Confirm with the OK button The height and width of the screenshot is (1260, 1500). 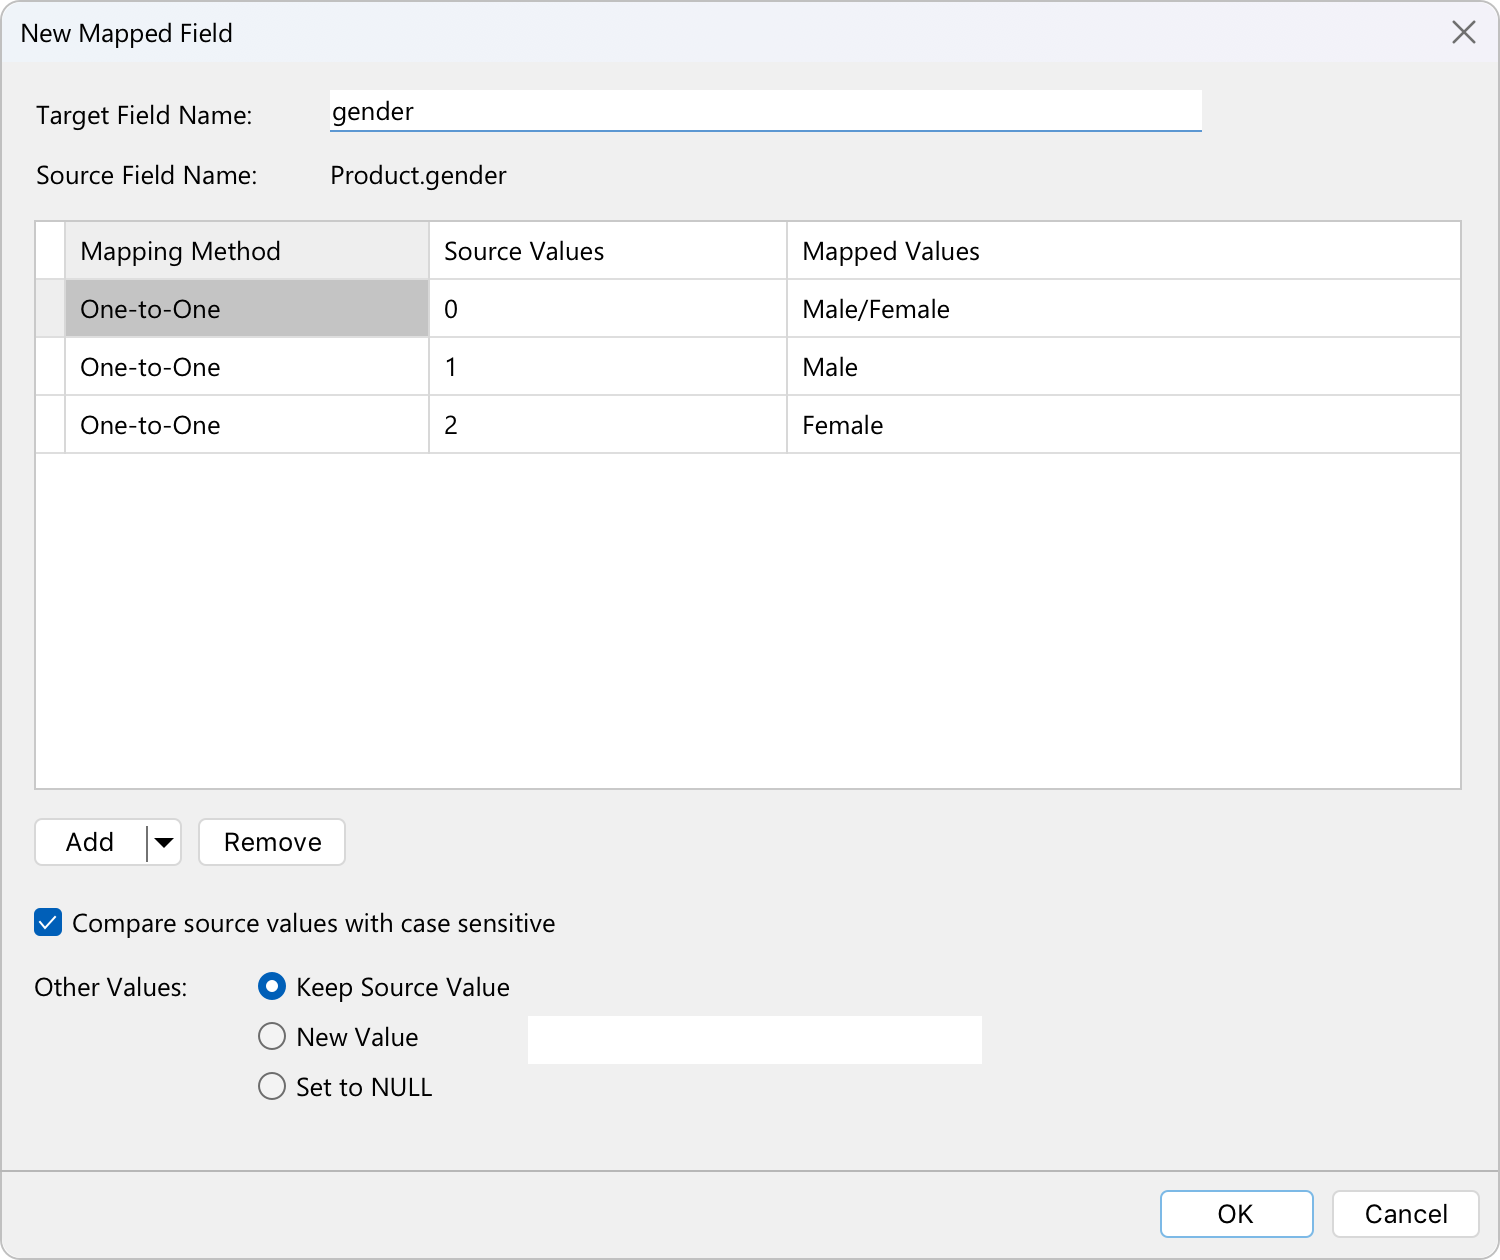(x=1236, y=1214)
